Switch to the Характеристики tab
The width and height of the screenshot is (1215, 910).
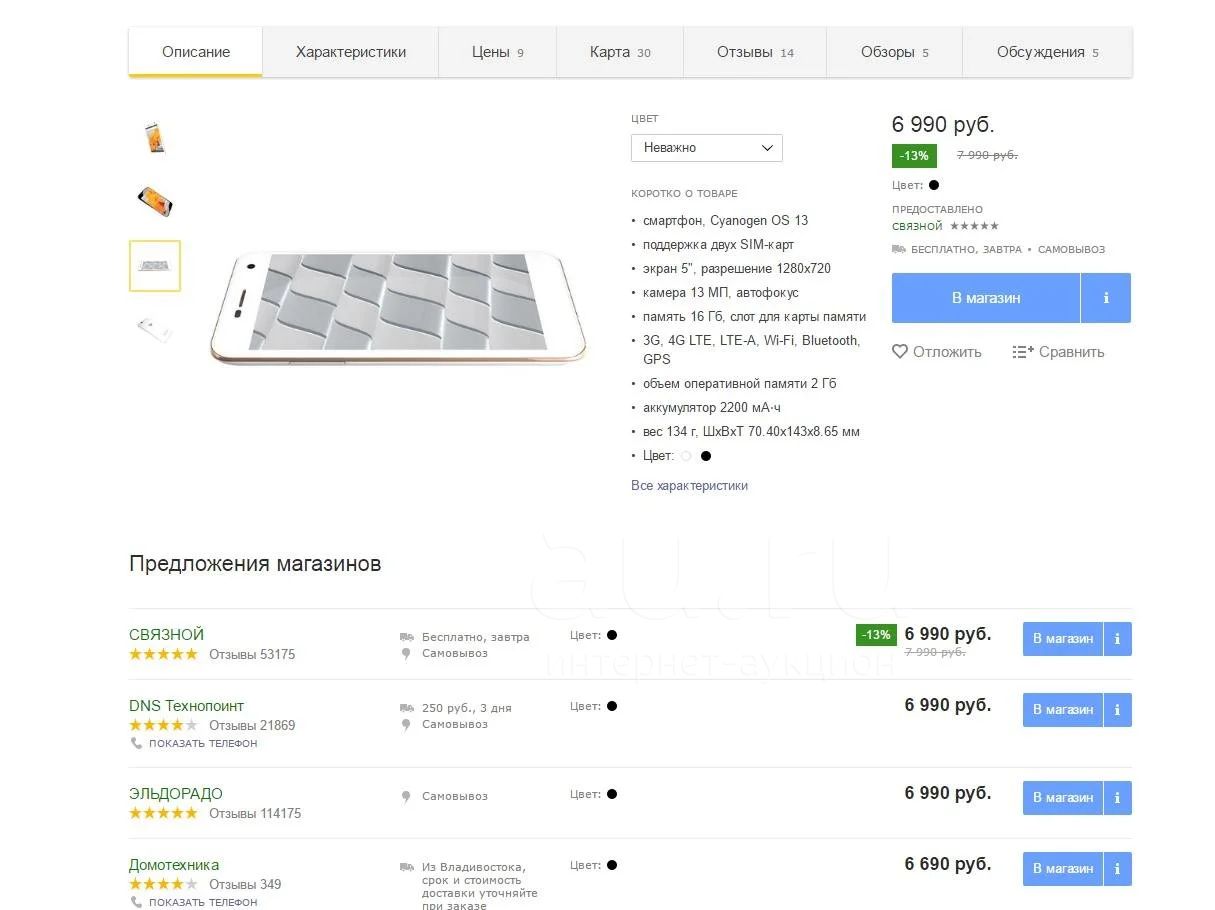click(351, 52)
